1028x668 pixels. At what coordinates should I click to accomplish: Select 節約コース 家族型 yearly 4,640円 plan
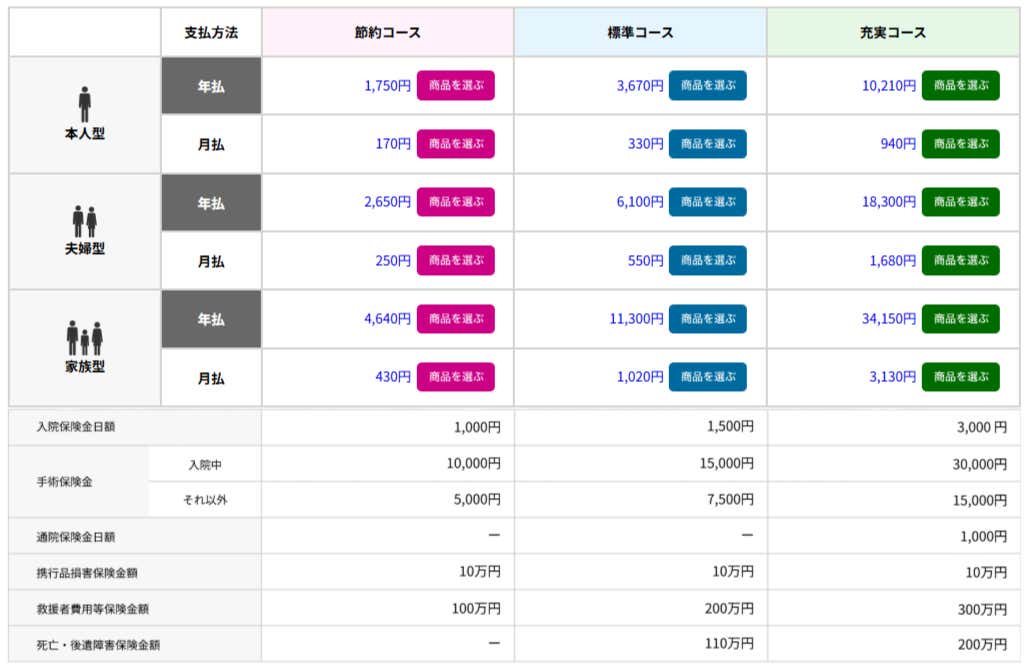(x=455, y=319)
